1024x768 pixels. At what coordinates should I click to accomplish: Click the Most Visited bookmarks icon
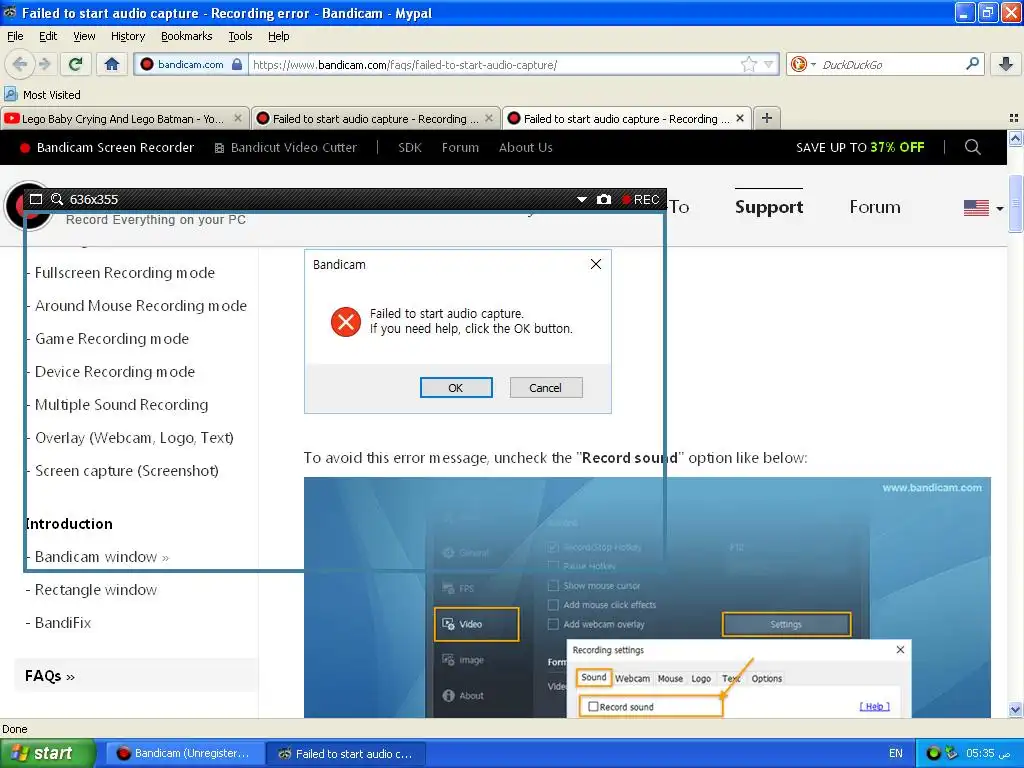point(10,95)
